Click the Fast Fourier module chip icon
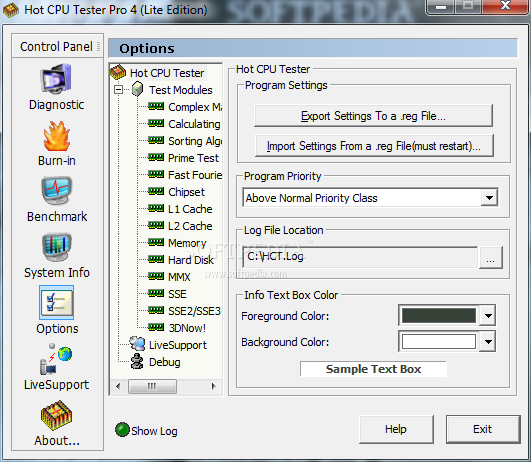Image resolution: width=531 pixels, height=462 pixels. coord(156,174)
